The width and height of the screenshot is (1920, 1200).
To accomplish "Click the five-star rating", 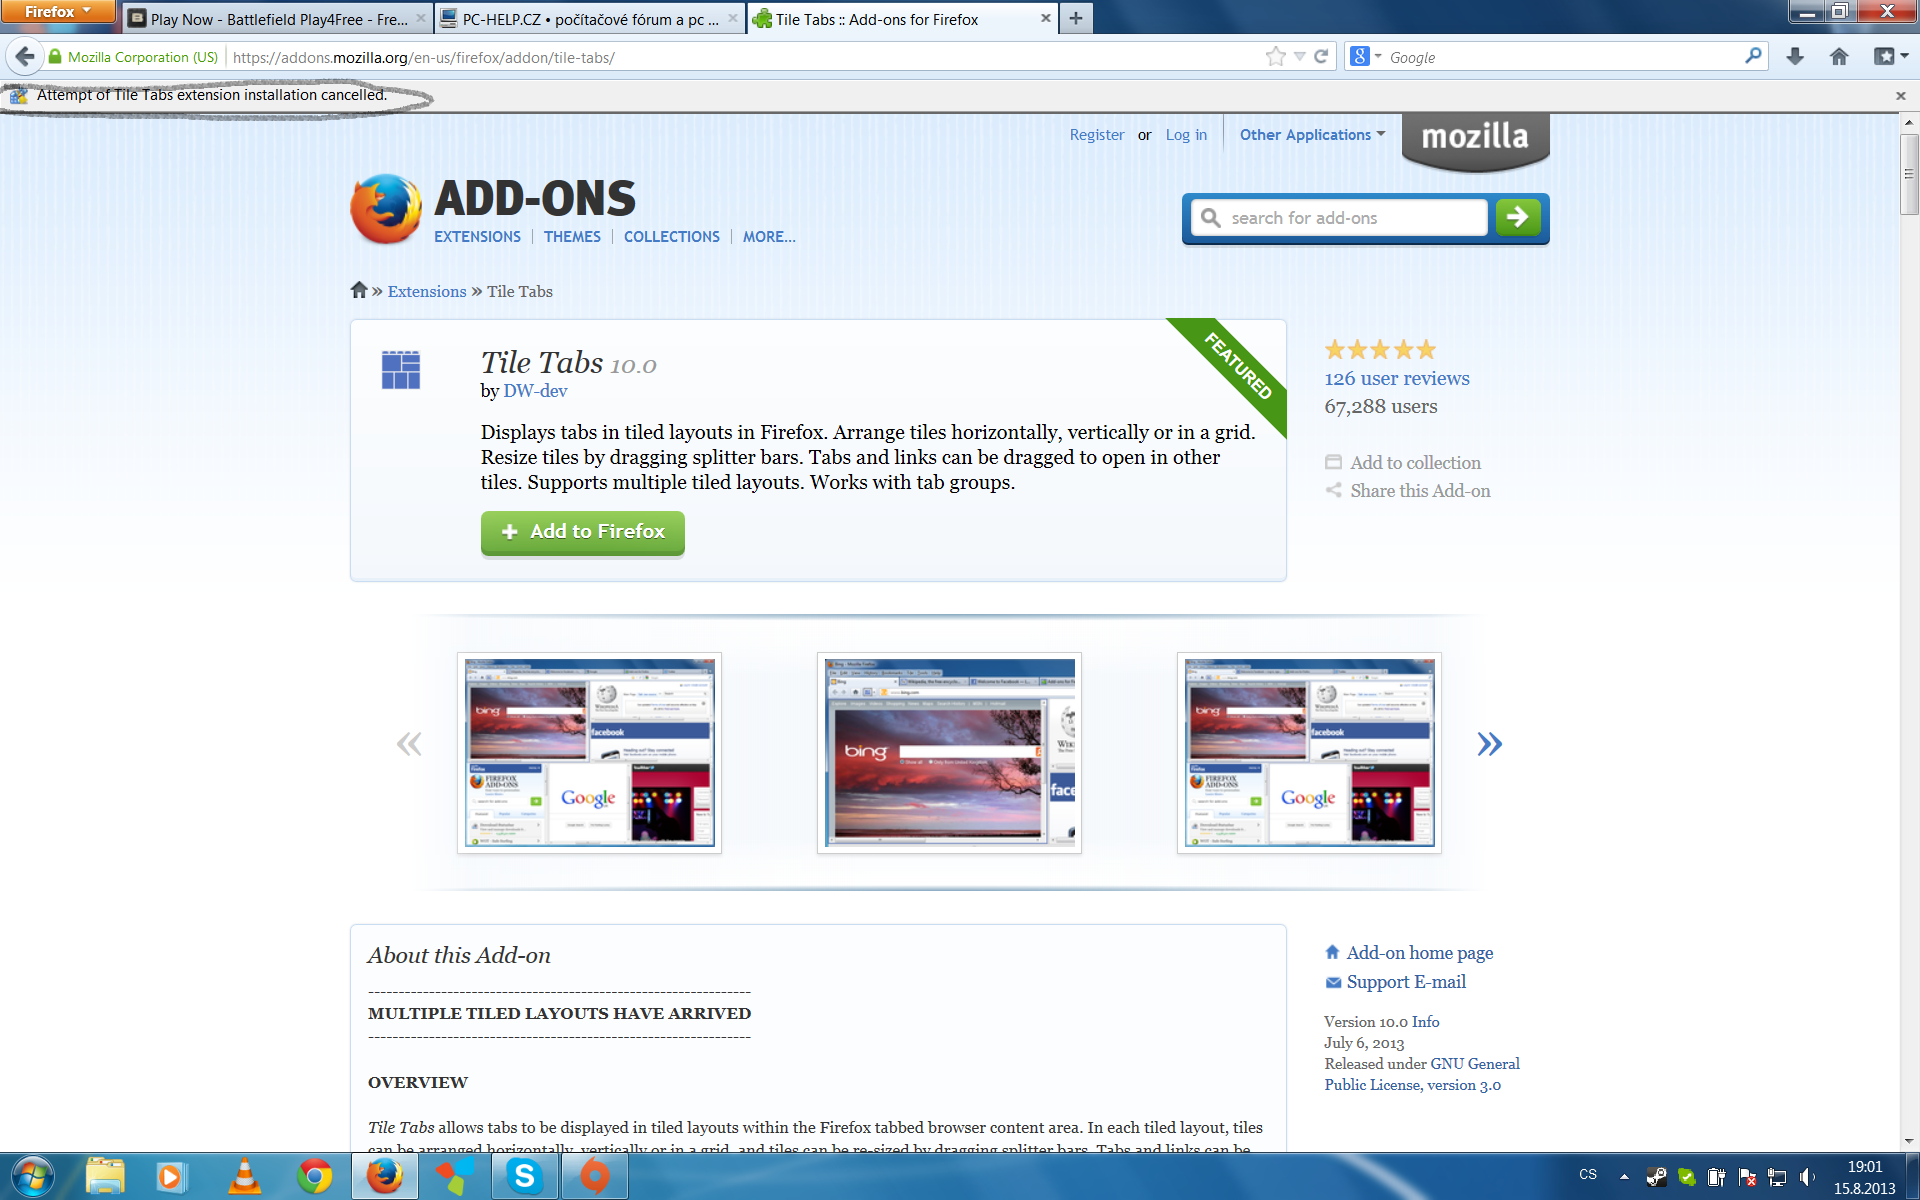I will 1380,350.
